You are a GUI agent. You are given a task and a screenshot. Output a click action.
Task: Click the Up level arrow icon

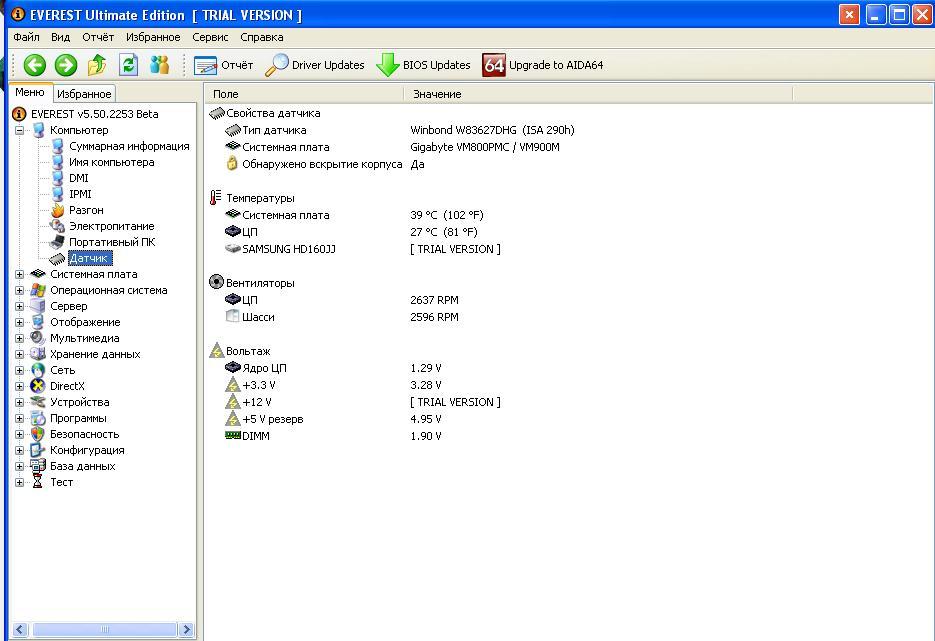click(x=97, y=65)
